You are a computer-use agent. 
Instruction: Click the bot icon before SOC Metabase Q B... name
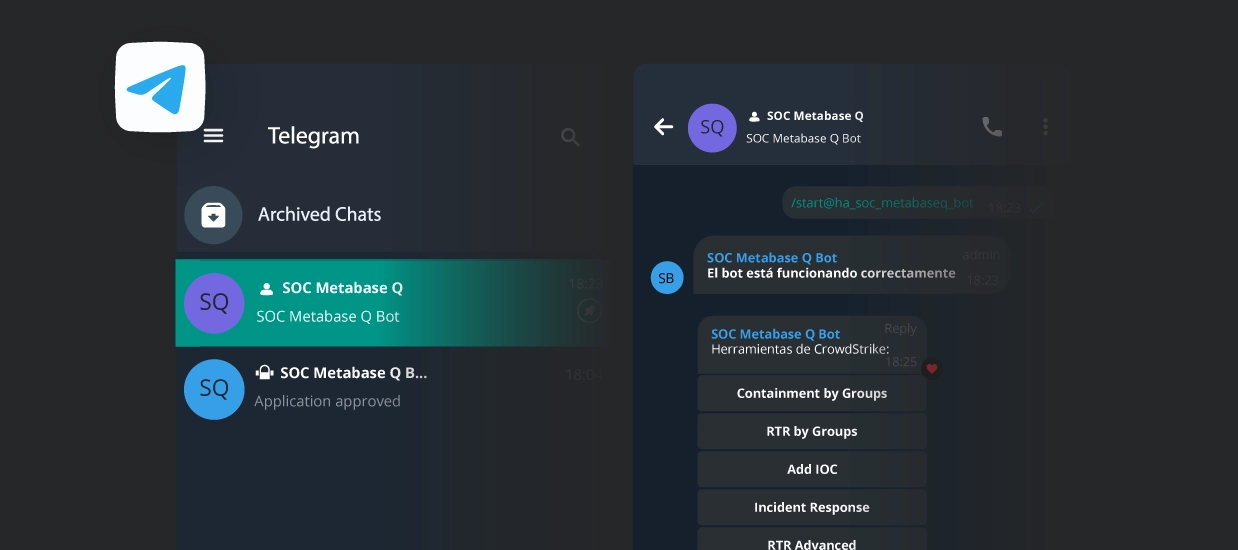(264, 373)
